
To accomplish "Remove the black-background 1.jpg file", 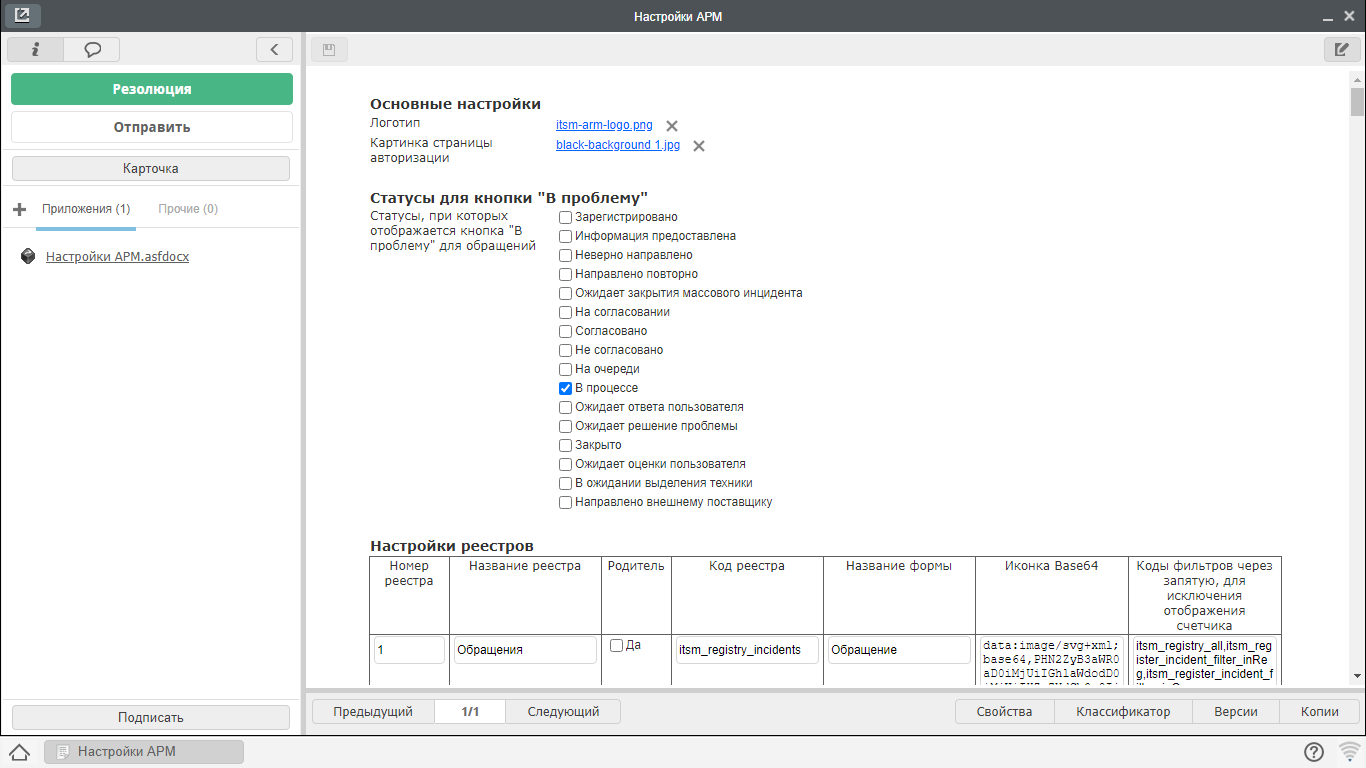I will pyautogui.click(x=699, y=146).
